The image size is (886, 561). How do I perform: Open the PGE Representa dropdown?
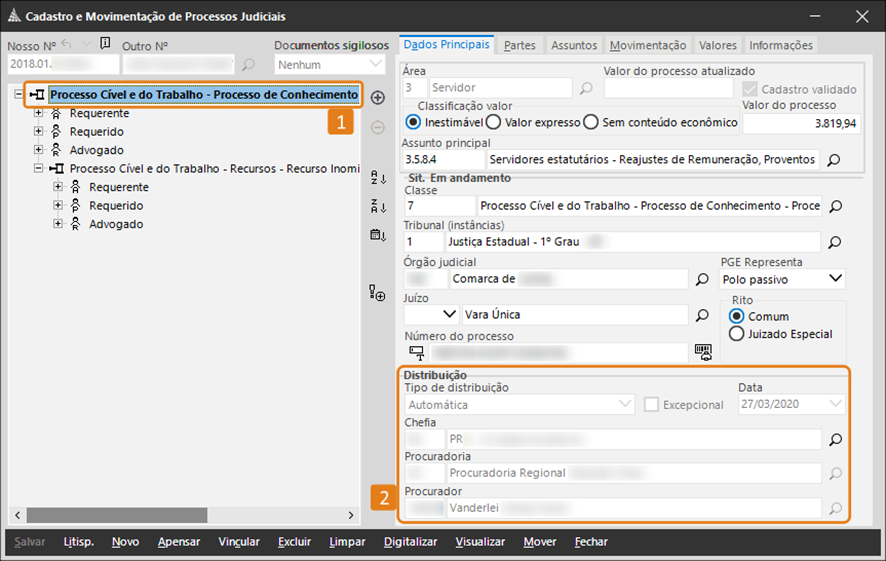835,279
